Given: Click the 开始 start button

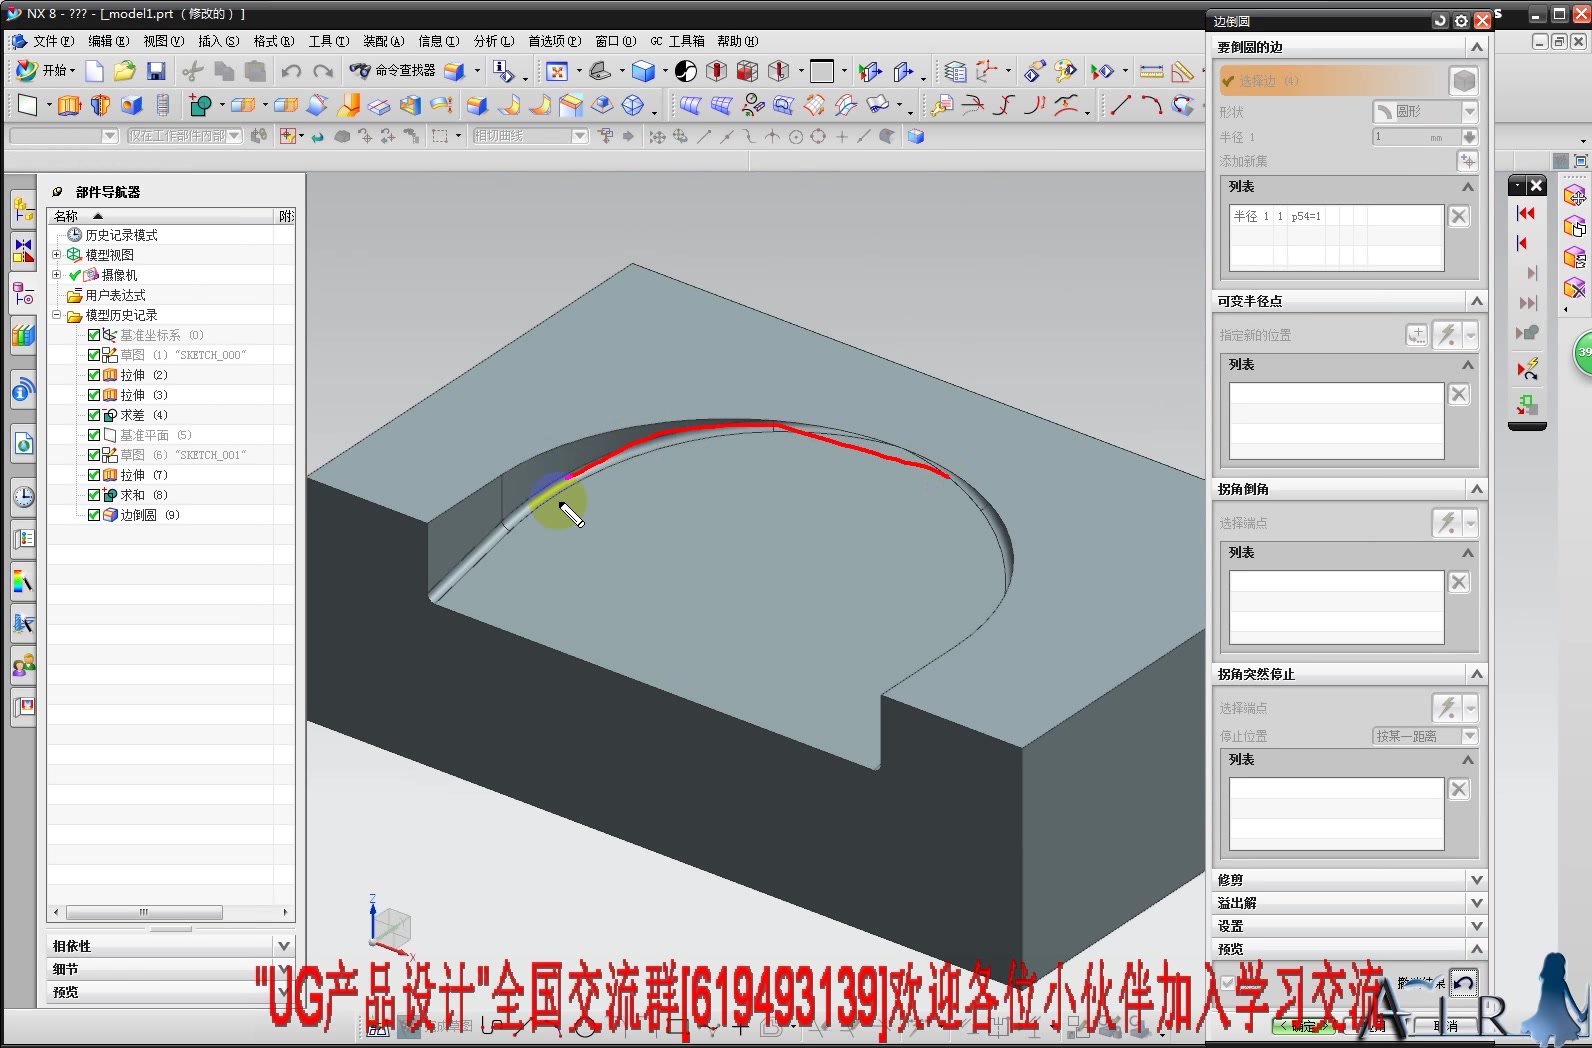Looking at the screenshot, I should coord(45,71).
